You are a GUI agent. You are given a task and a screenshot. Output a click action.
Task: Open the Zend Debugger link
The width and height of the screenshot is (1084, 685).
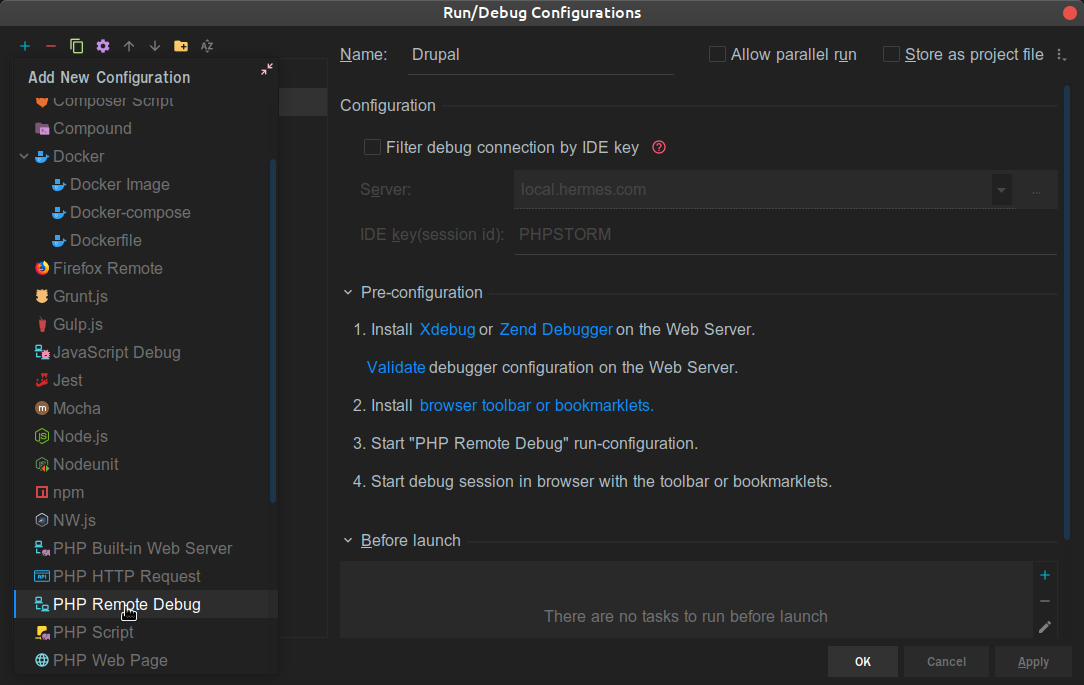pyautogui.click(x=556, y=330)
